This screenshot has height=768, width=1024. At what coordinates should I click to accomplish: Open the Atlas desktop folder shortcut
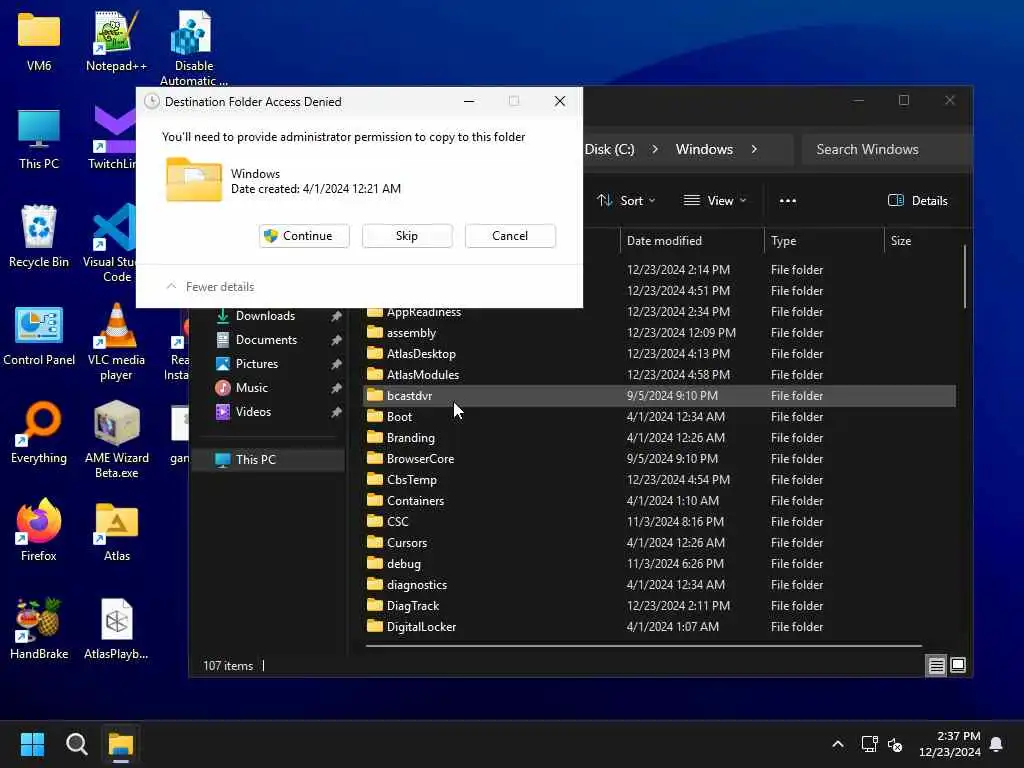point(116,532)
